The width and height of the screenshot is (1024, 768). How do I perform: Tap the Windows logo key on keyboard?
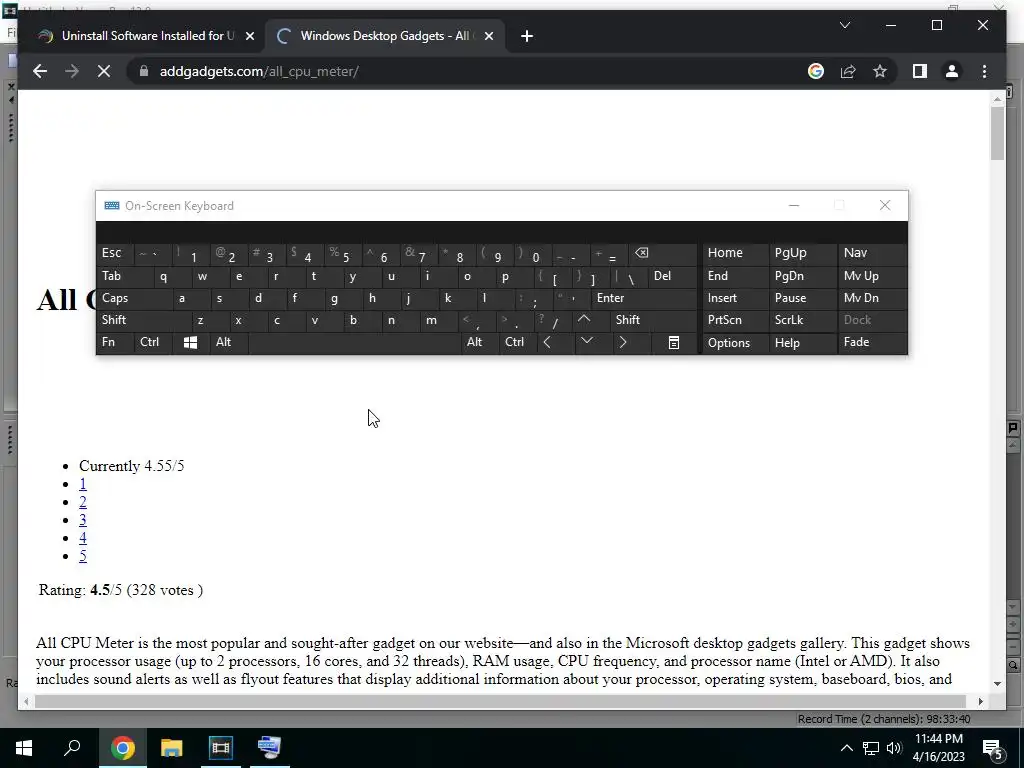(190, 343)
